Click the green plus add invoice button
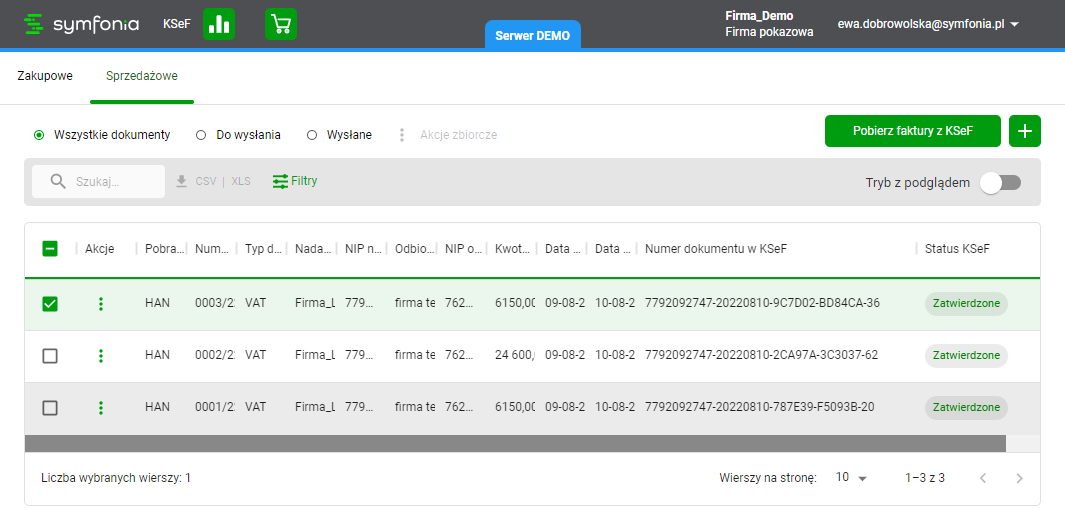This screenshot has height=508, width=1065. pyautogui.click(x=1025, y=131)
